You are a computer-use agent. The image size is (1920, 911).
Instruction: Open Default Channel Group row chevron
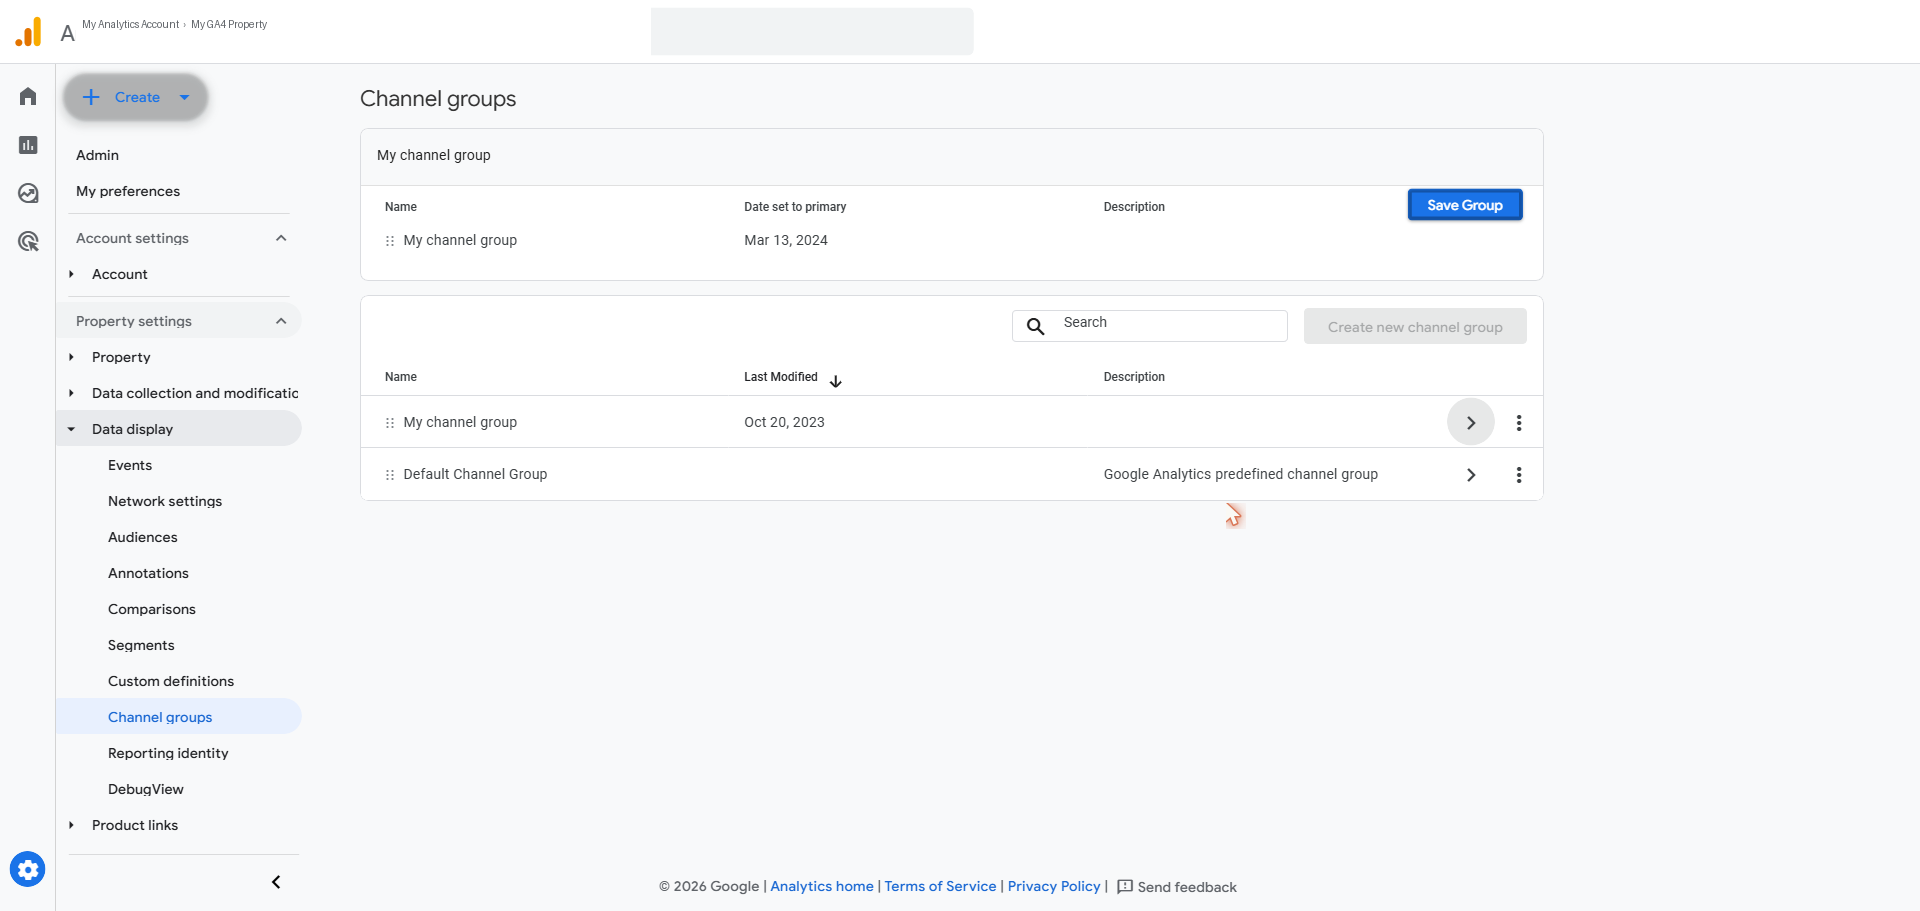1471,475
